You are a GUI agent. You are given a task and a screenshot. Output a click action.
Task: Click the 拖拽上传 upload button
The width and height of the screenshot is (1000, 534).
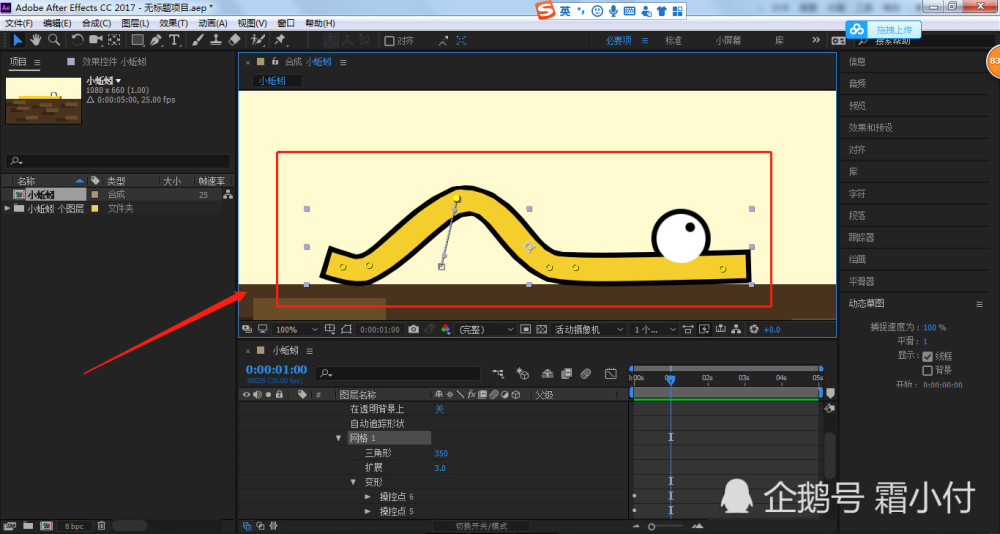pos(885,29)
